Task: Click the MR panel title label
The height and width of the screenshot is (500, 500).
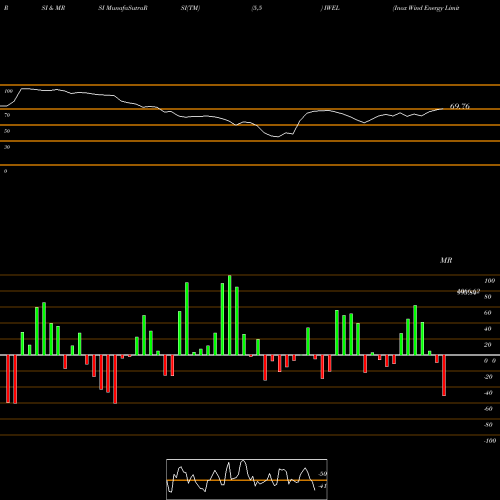Action: (x=446, y=260)
